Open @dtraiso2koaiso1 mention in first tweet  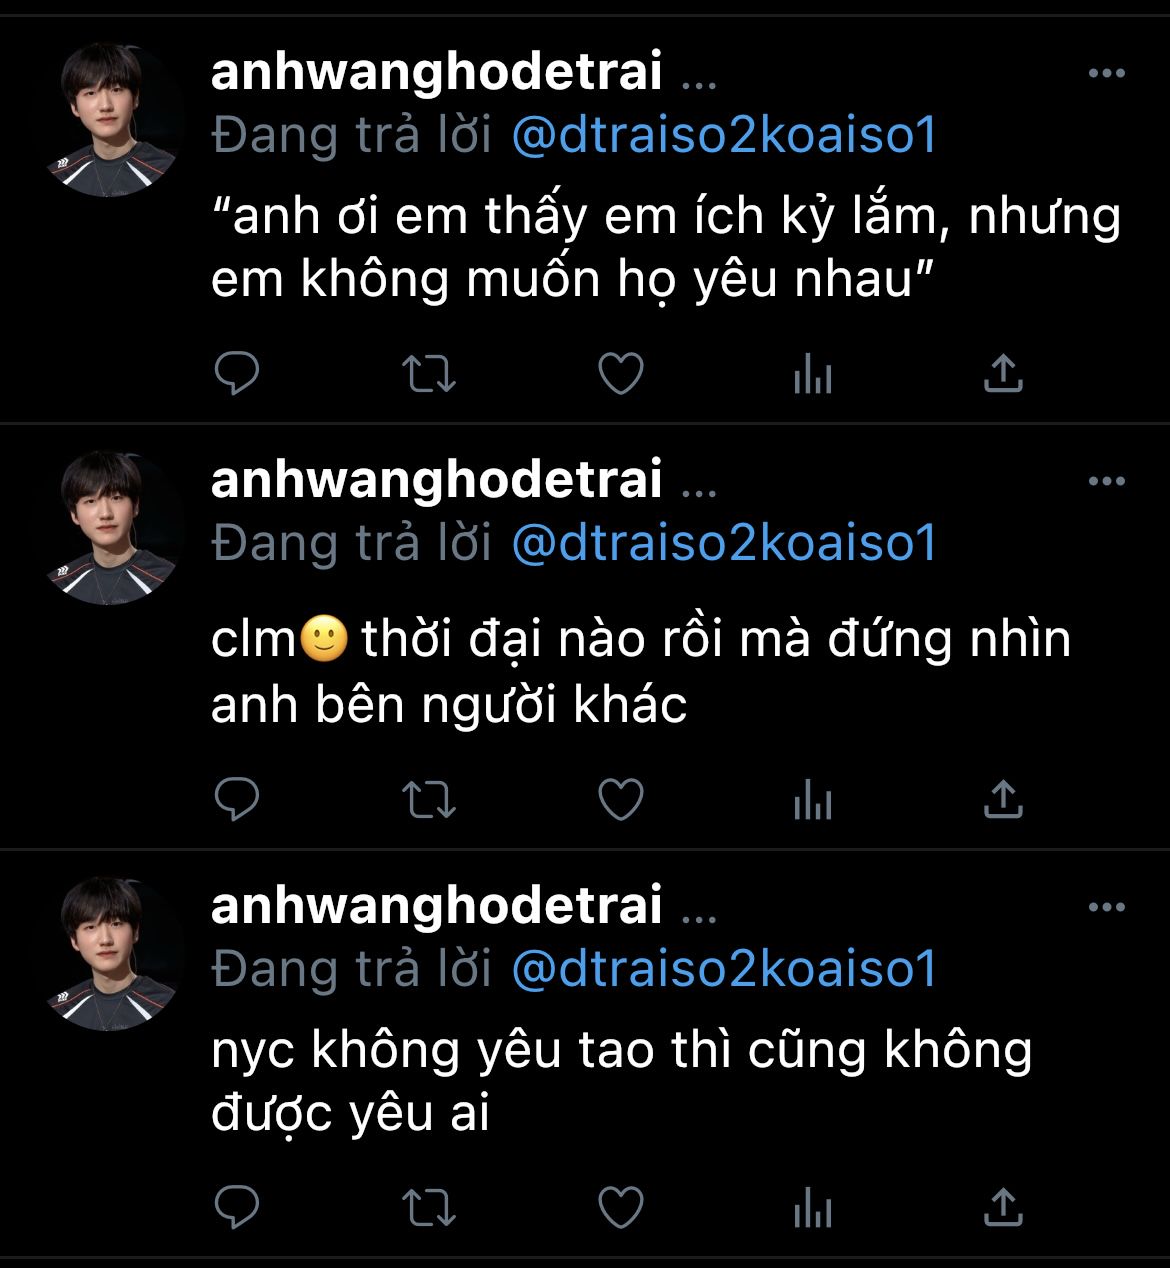(x=724, y=136)
